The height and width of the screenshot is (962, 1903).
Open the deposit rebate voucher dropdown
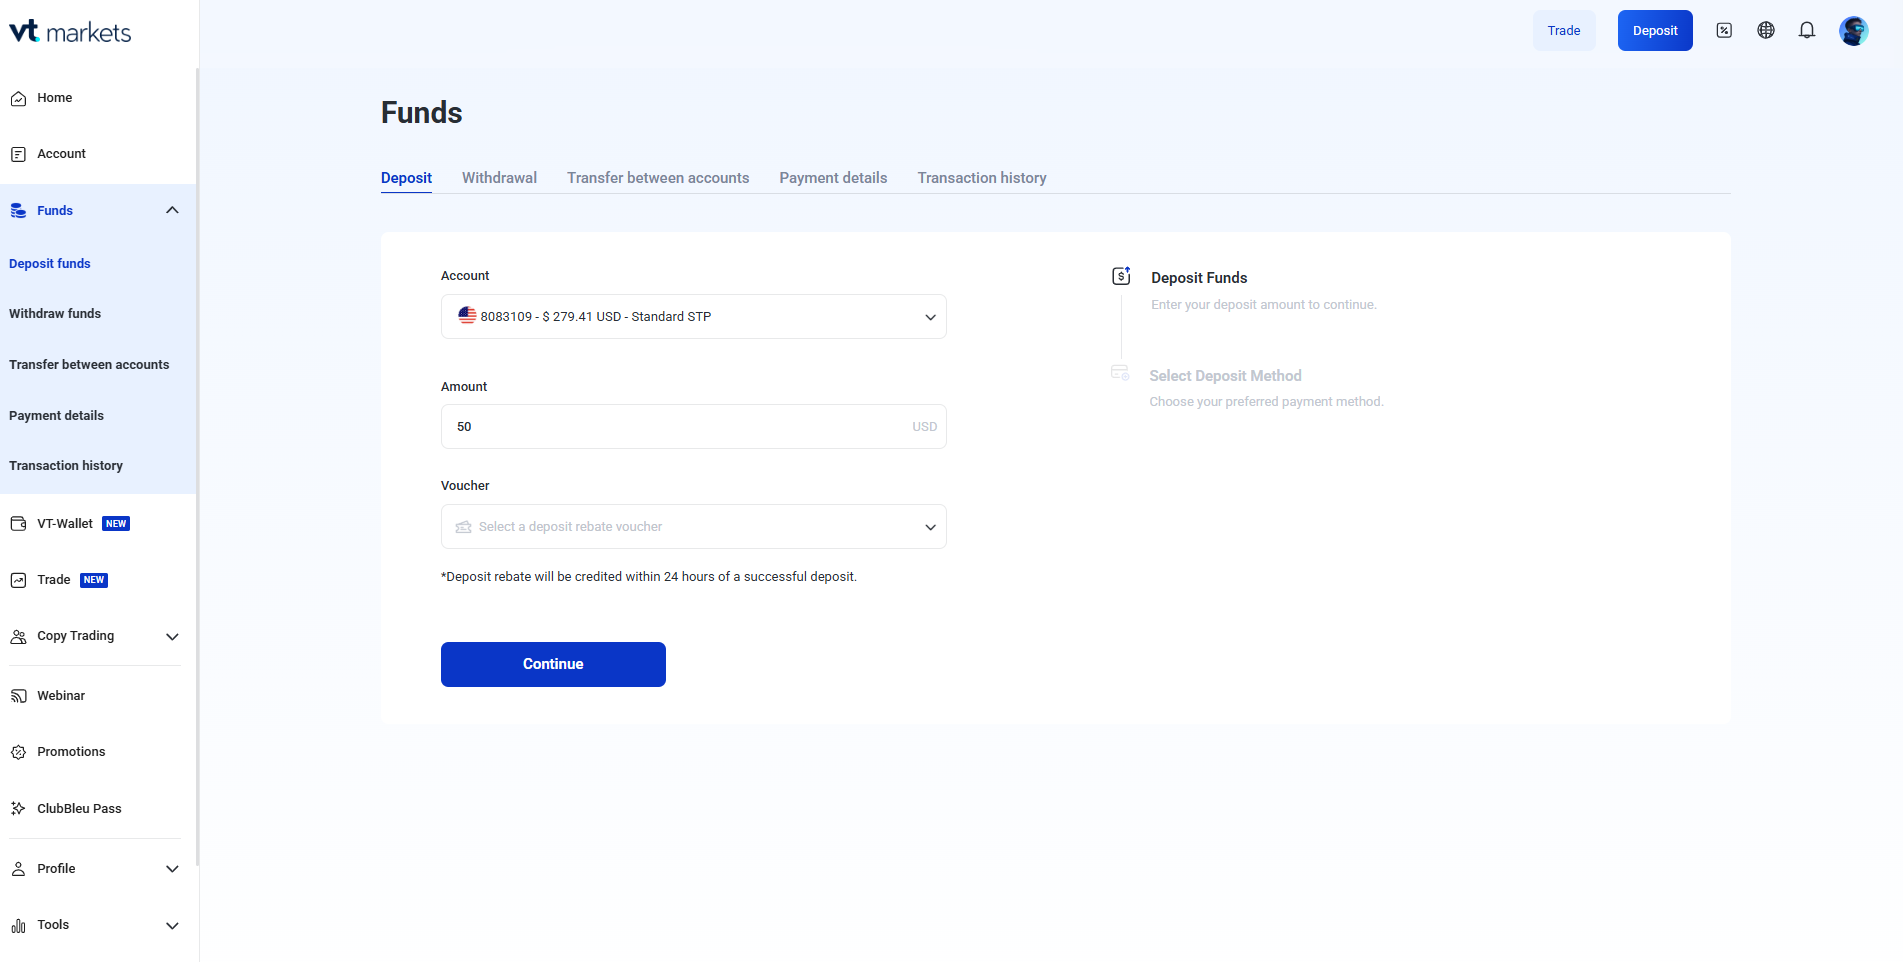pos(694,527)
